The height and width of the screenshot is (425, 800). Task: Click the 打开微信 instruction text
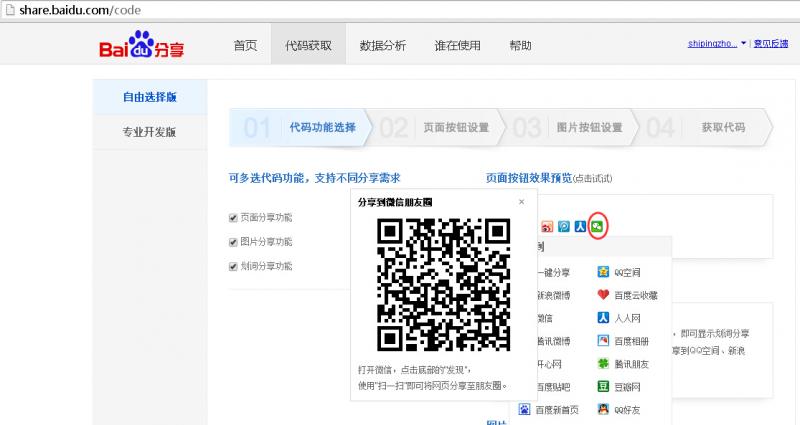[414, 370]
